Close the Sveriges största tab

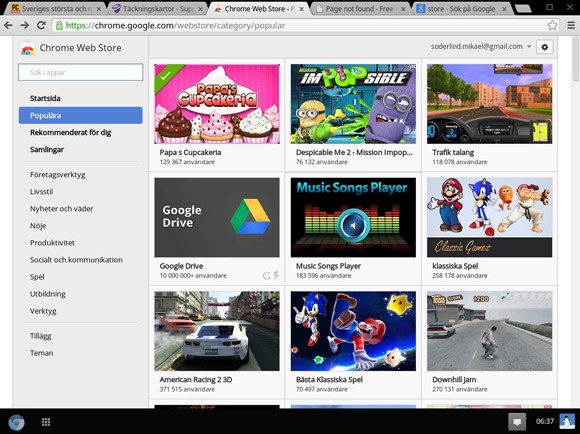pyautogui.click(x=99, y=9)
